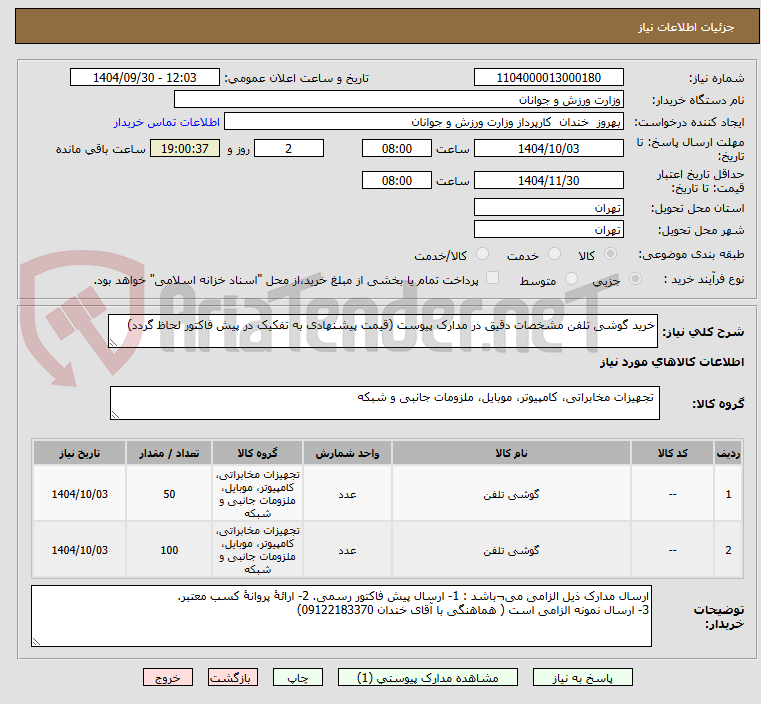761x704 pixels.
Task: Click the نام کالا column header
Action: [511, 453]
